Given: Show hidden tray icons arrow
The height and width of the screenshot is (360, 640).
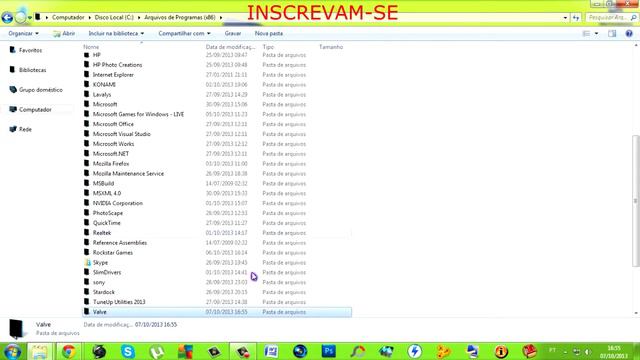Looking at the screenshot, I should tap(565, 352).
